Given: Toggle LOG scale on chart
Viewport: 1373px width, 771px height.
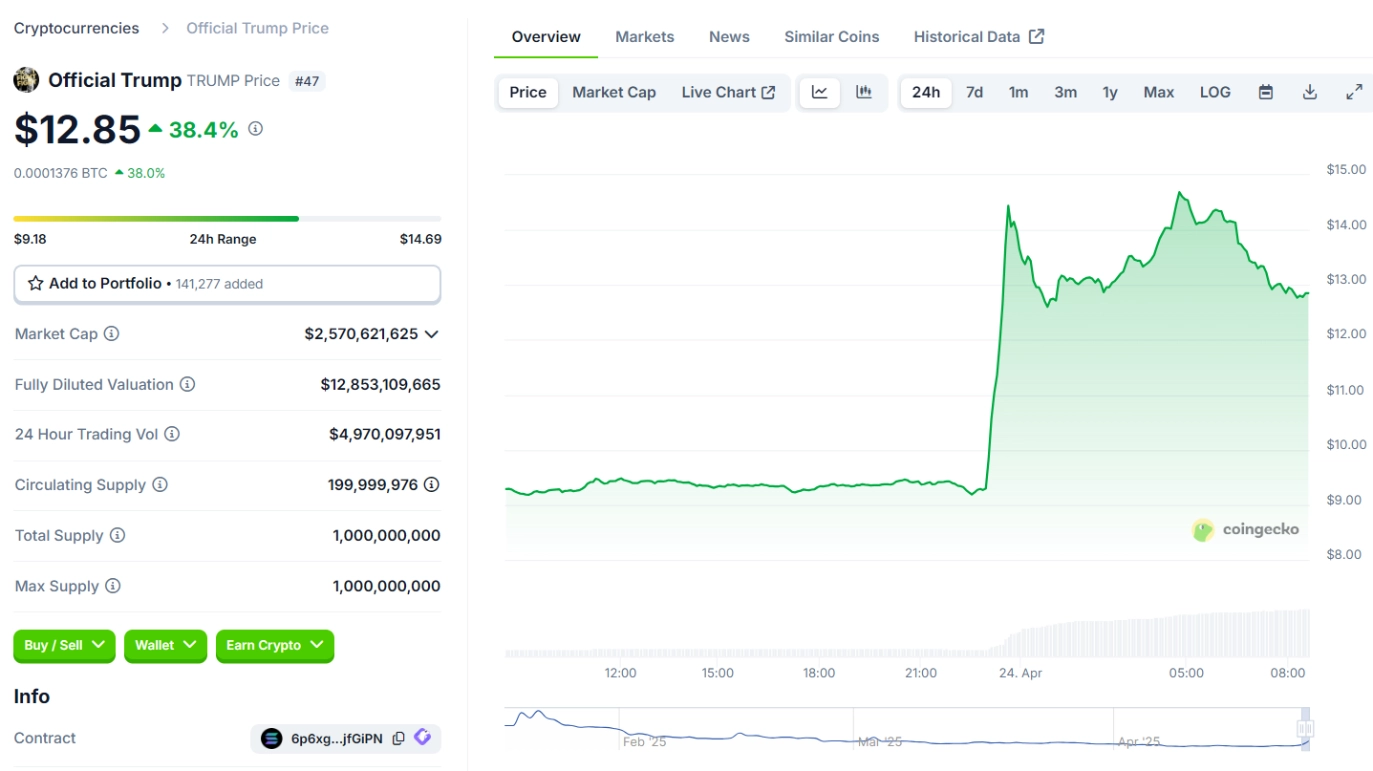Looking at the screenshot, I should (1215, 92).
